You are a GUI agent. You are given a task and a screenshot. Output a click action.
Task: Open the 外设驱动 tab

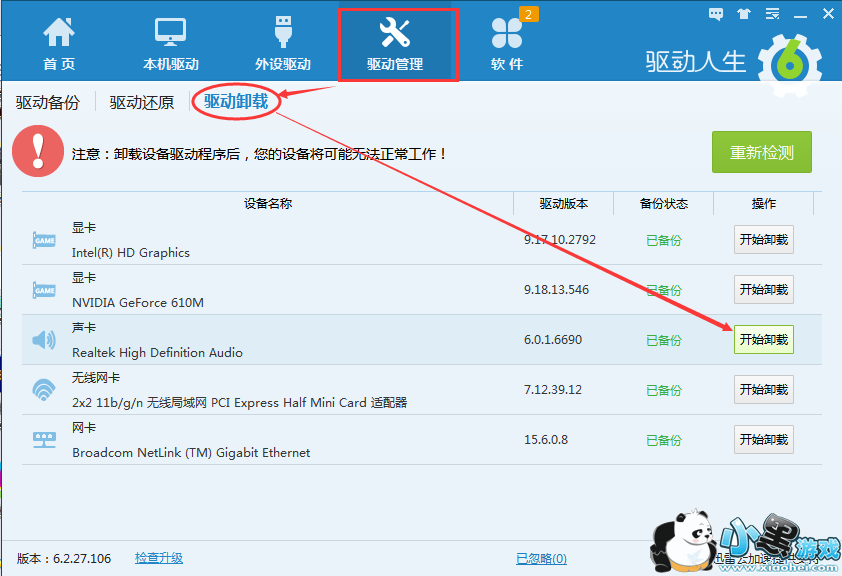[282, 44]
